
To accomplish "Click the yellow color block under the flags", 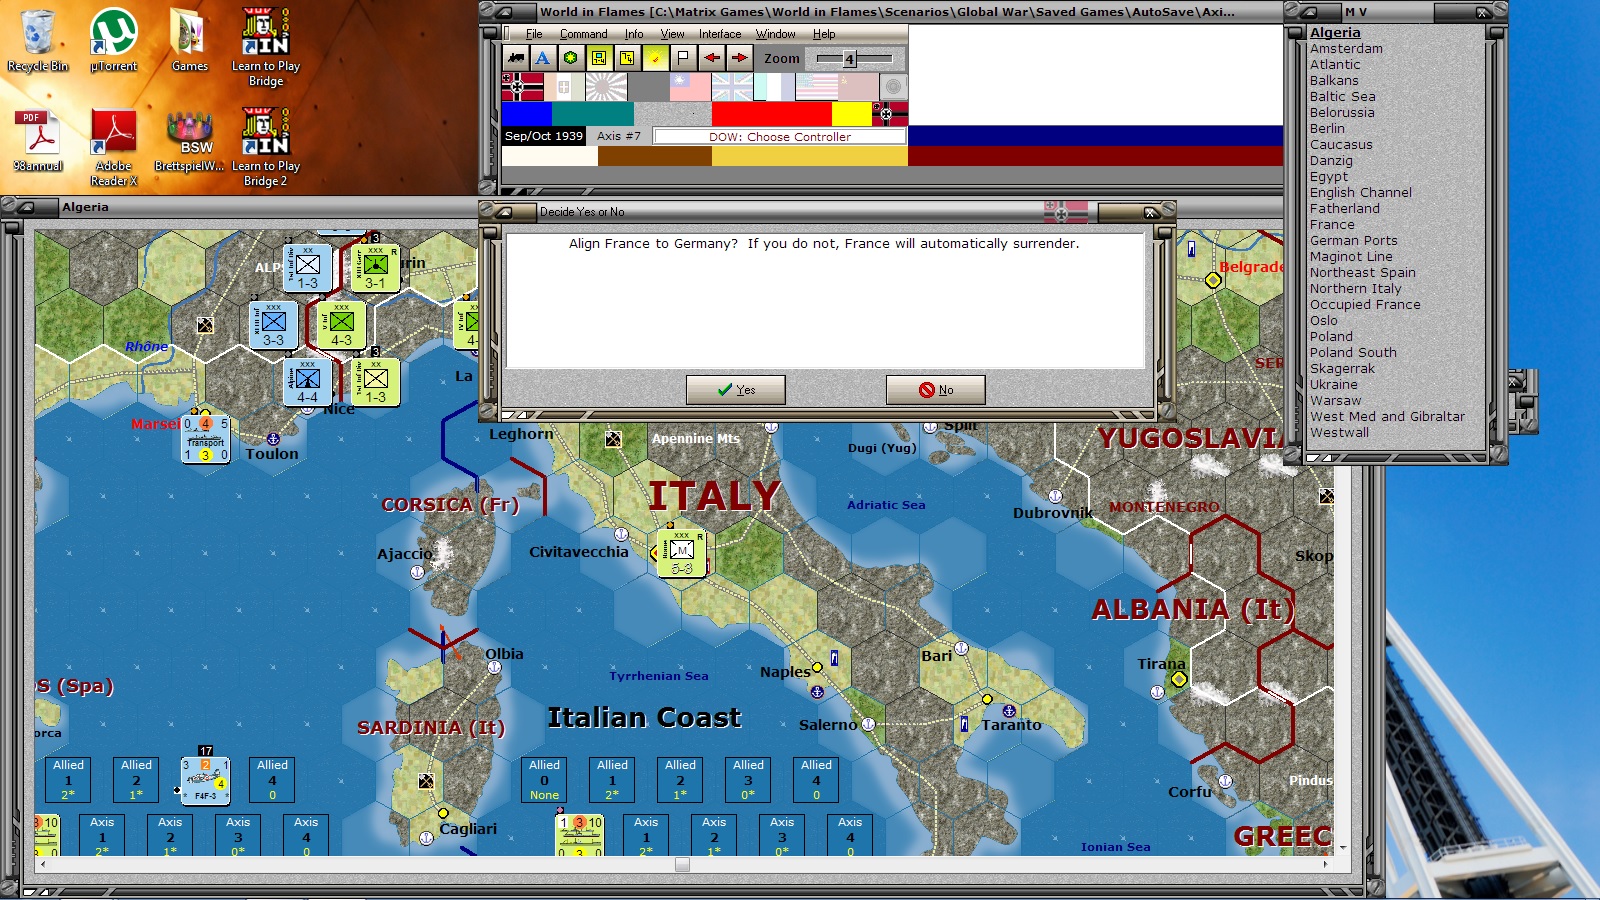I will point(852,114).
